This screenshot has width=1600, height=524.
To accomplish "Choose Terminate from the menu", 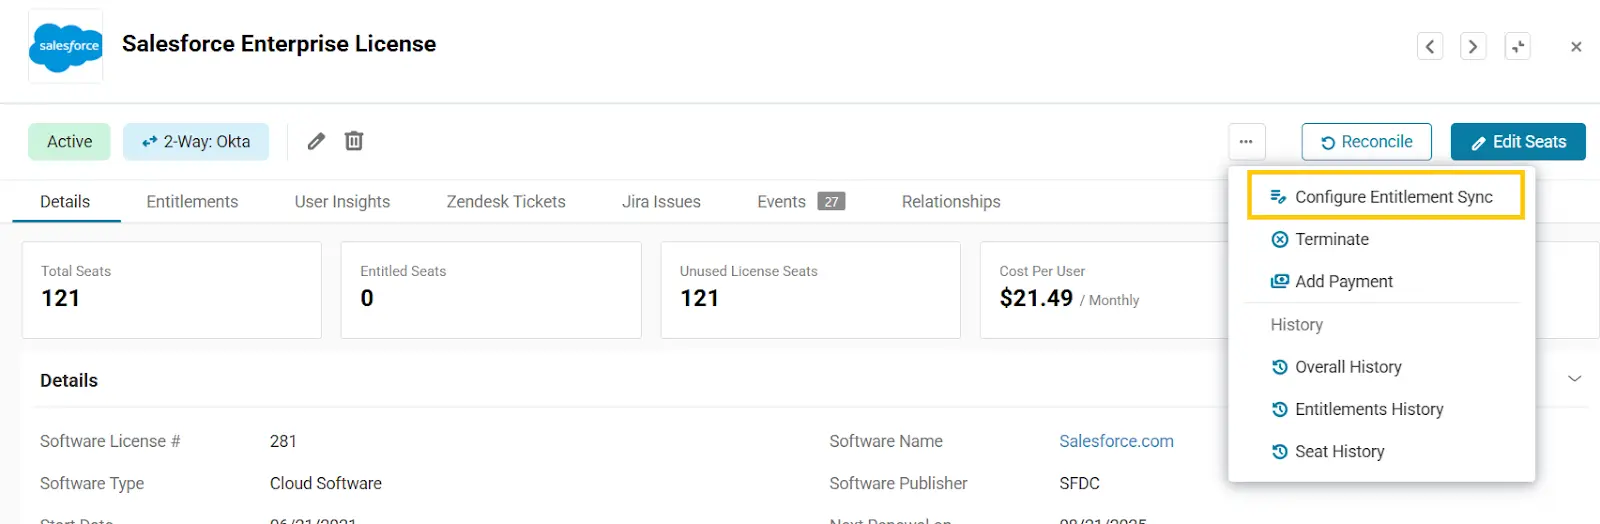I will pyautogui.click(x=1331, y=239).
